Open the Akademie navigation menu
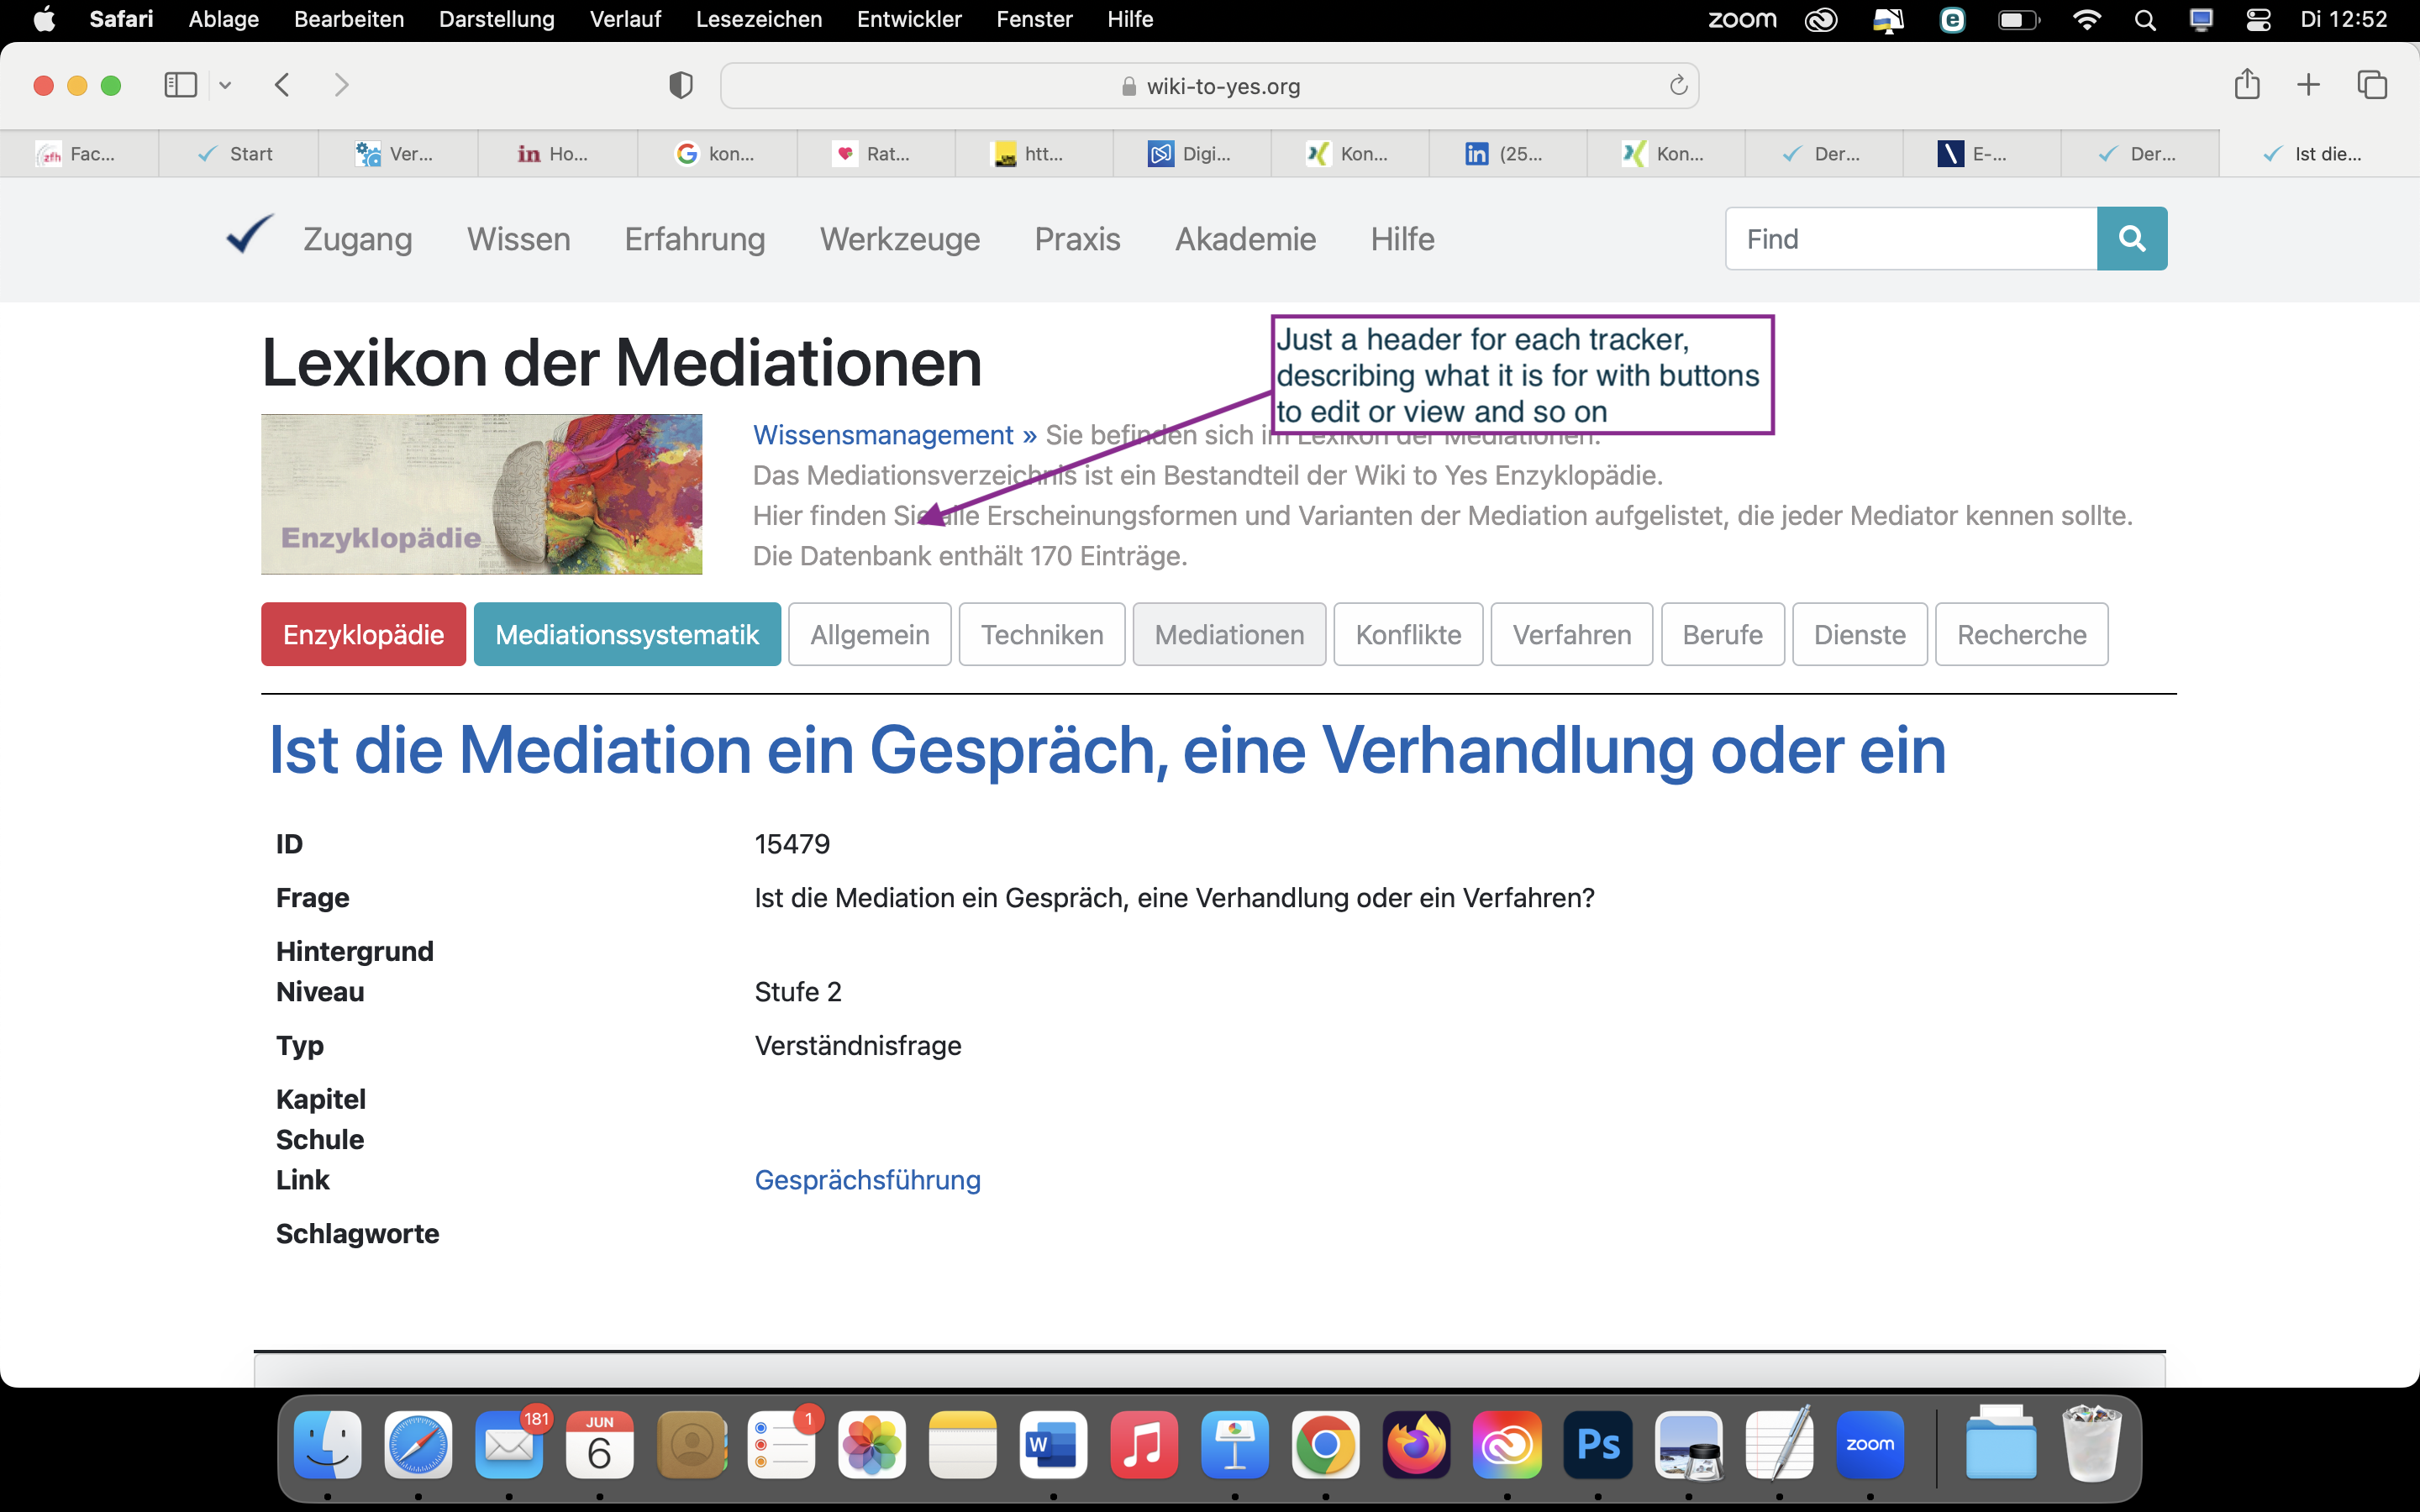Image resolution: width=2420 pixels, height=1512 pixels. 1245,239
